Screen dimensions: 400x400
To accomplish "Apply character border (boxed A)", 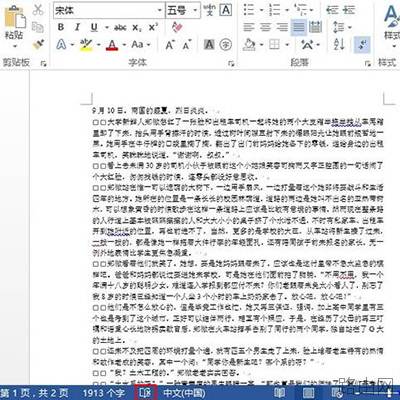I will pos(226,10).
